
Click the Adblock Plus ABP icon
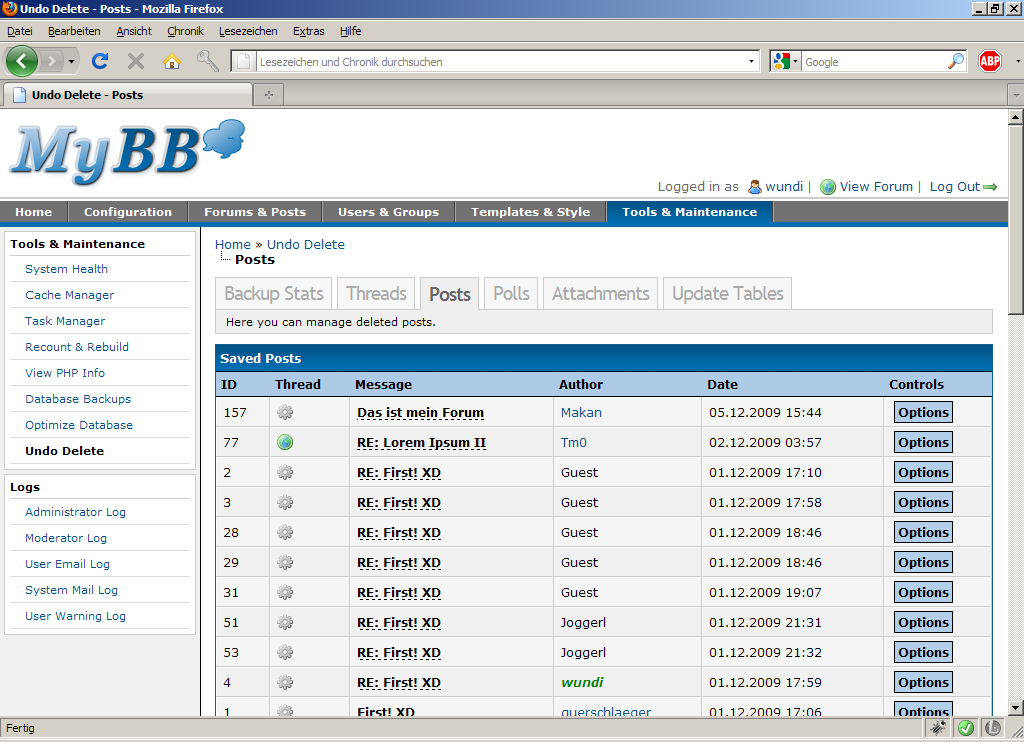coord(990,61)
